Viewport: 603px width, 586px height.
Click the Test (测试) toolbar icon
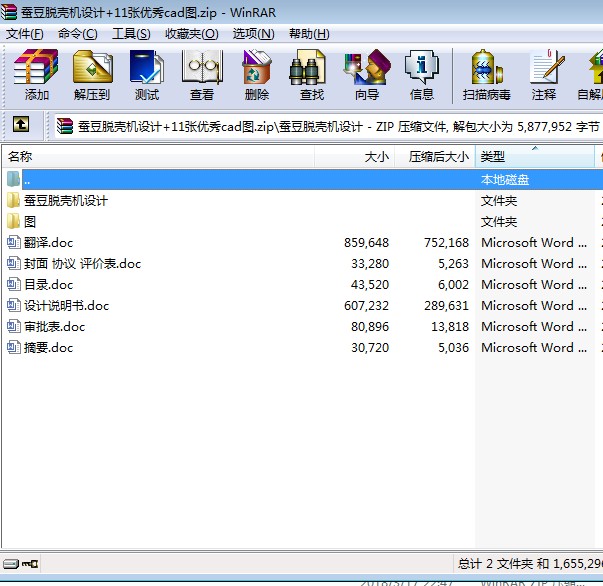tap(147, 67)
